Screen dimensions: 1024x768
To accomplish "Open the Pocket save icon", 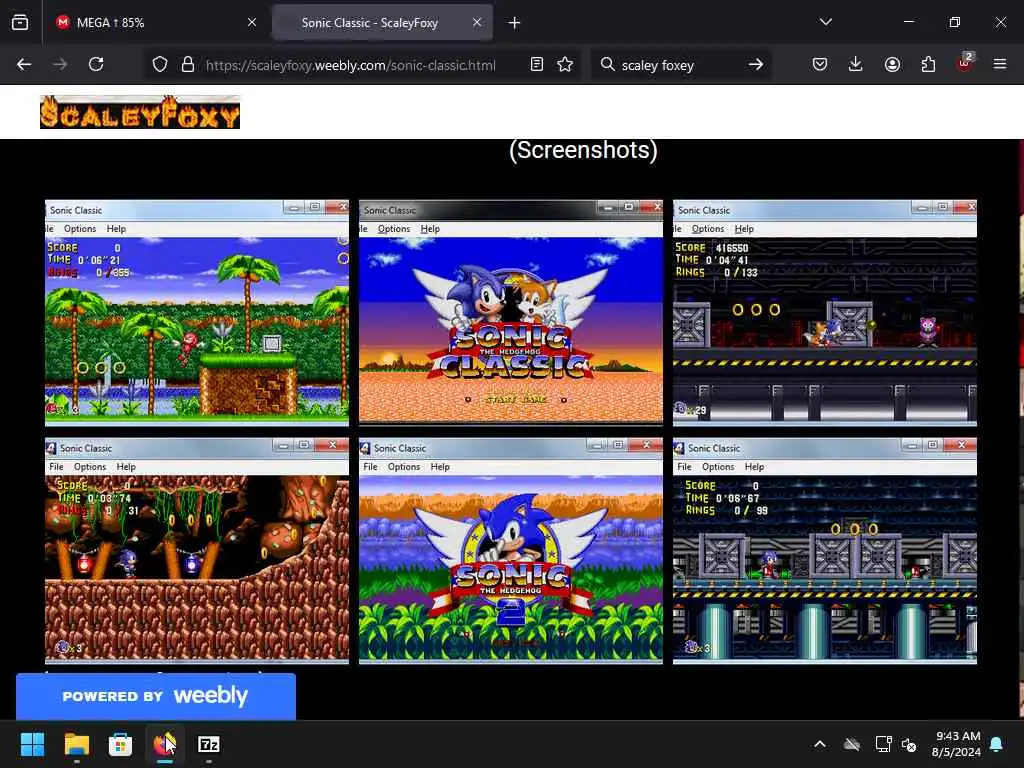I will (x=820, y=64).
